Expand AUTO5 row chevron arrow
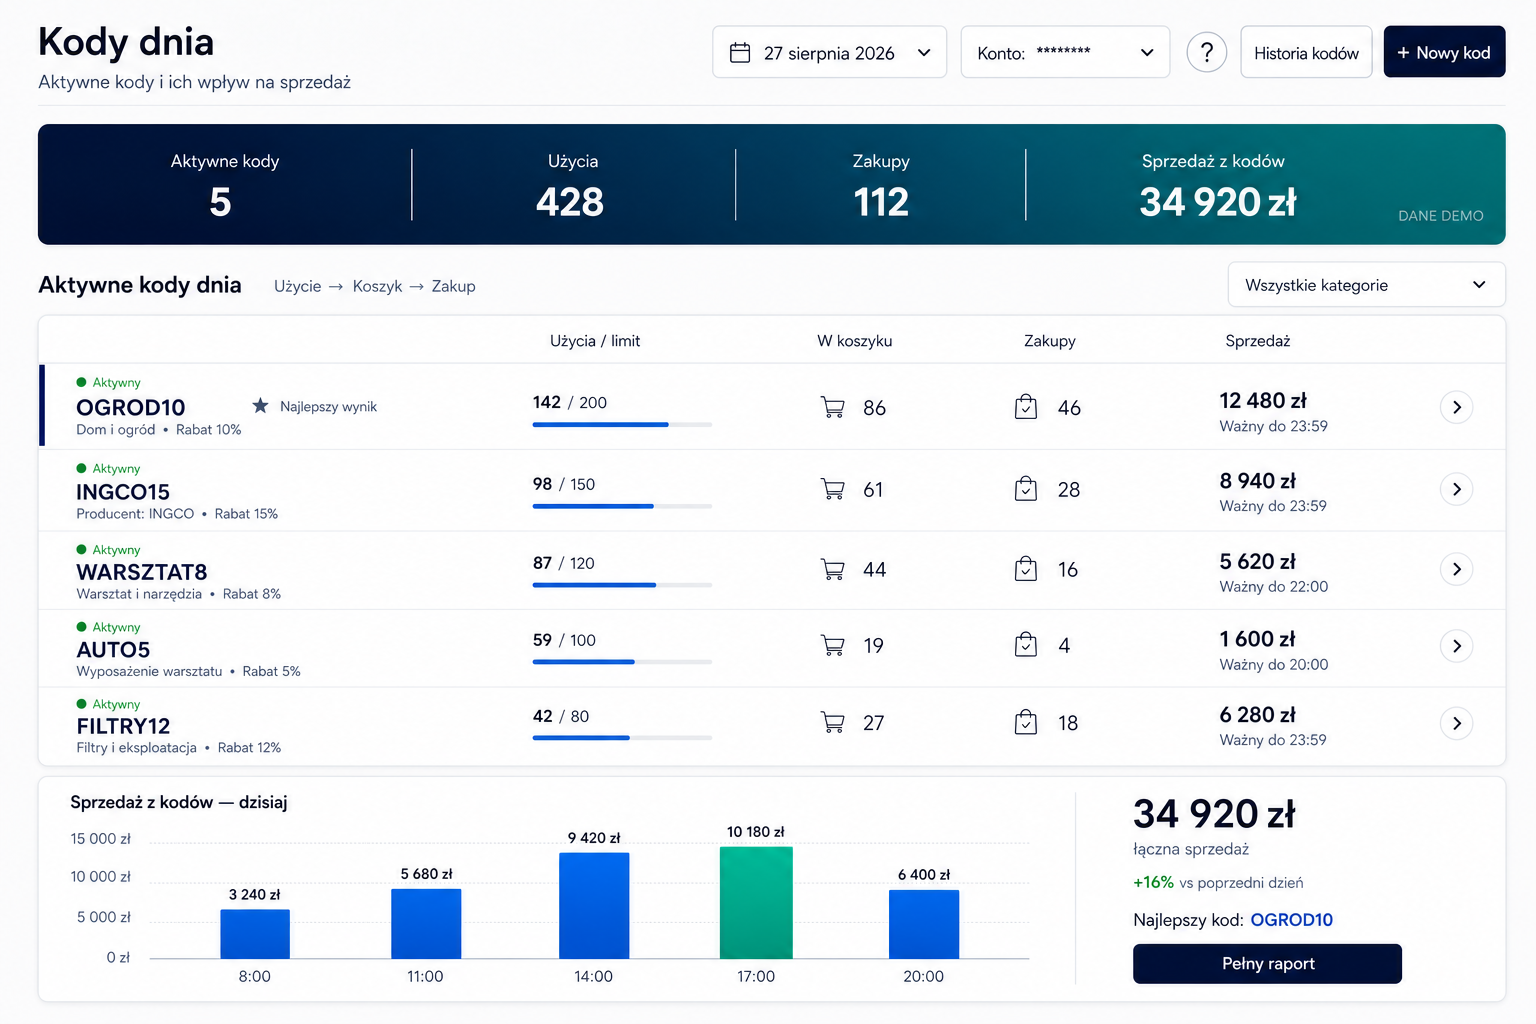Viewport: 1536px width, 1024px height. tap(1456, 646)
